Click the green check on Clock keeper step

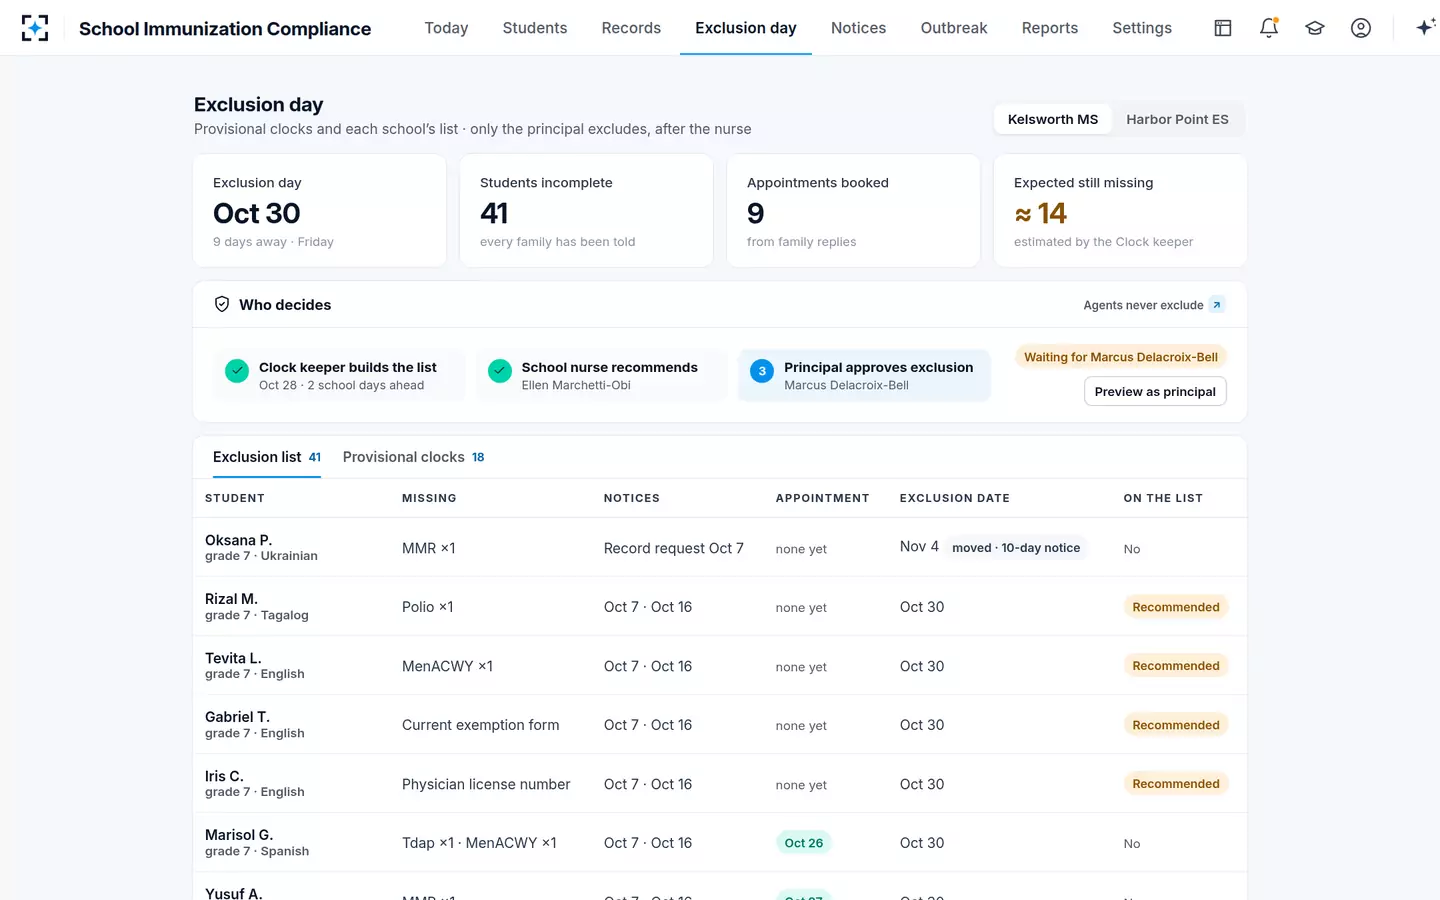tap(237, 371)
